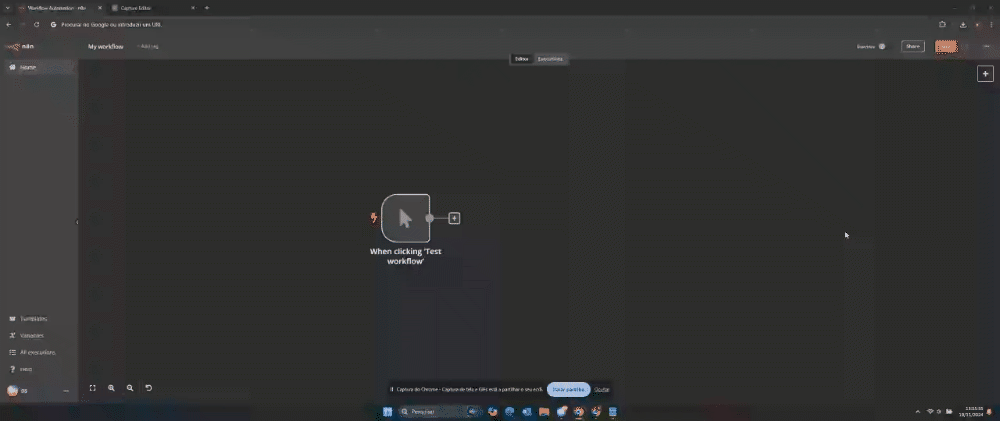
Task: Toggle the workflow active switch
Action: (881, 46)
